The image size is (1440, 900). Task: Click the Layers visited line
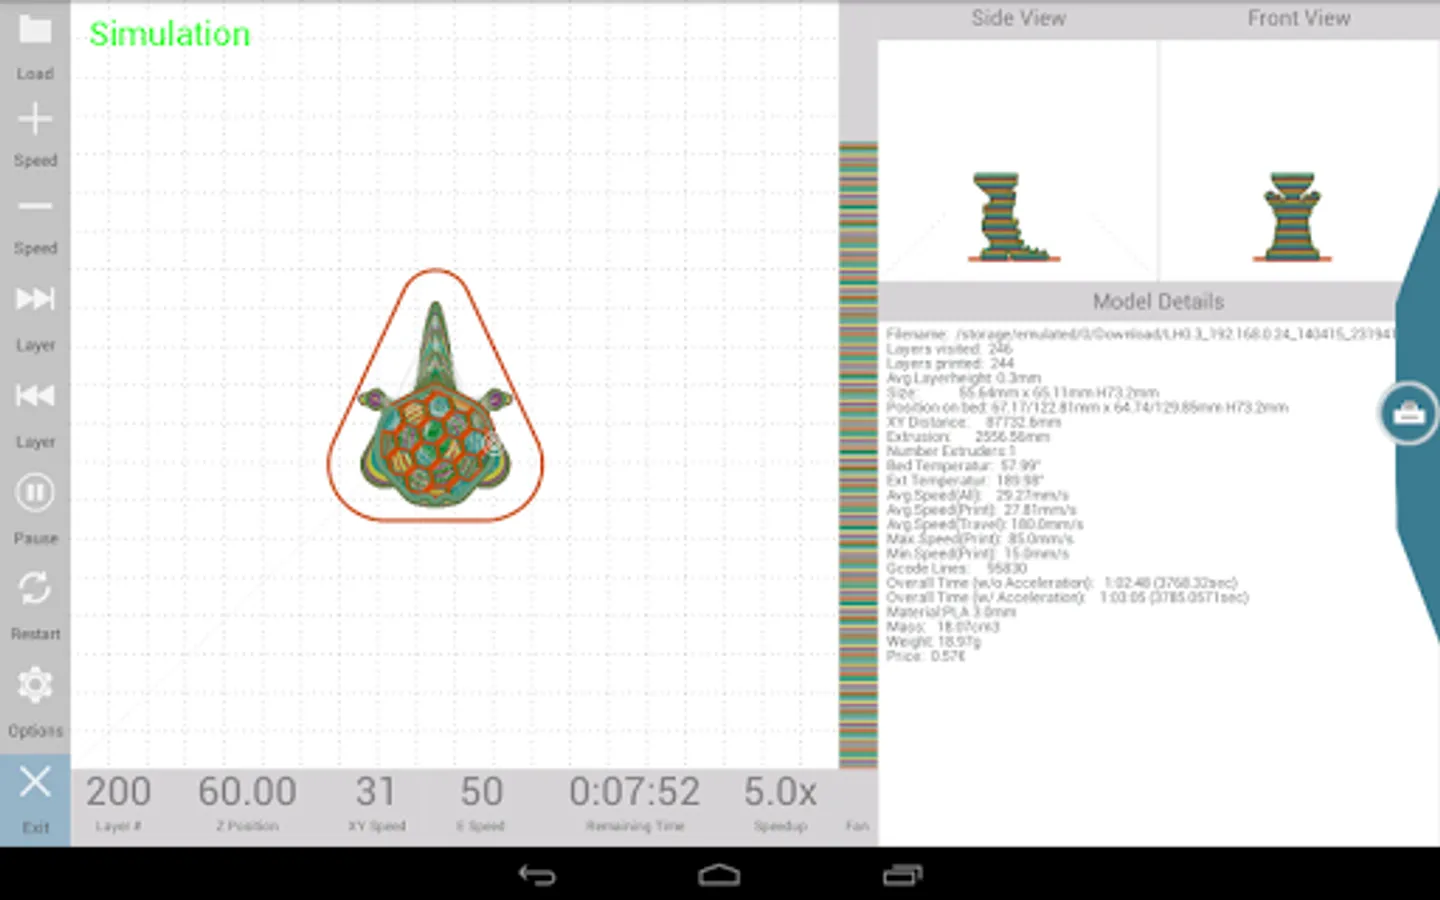click(x=949, y=349)
